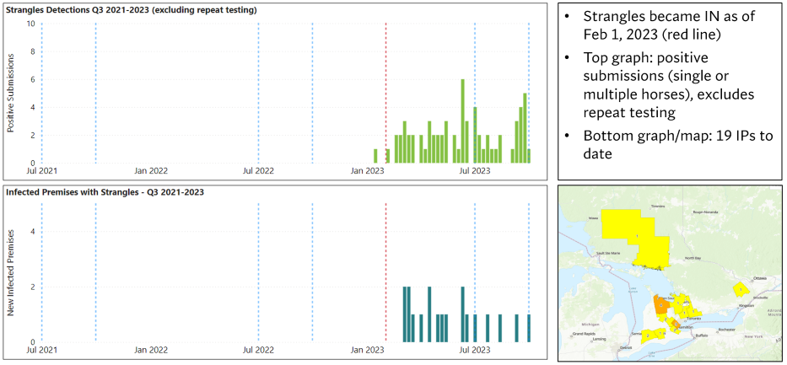Click the Detroit label on the map
This screenshot has width=787, height=365.
pos(625,347)
